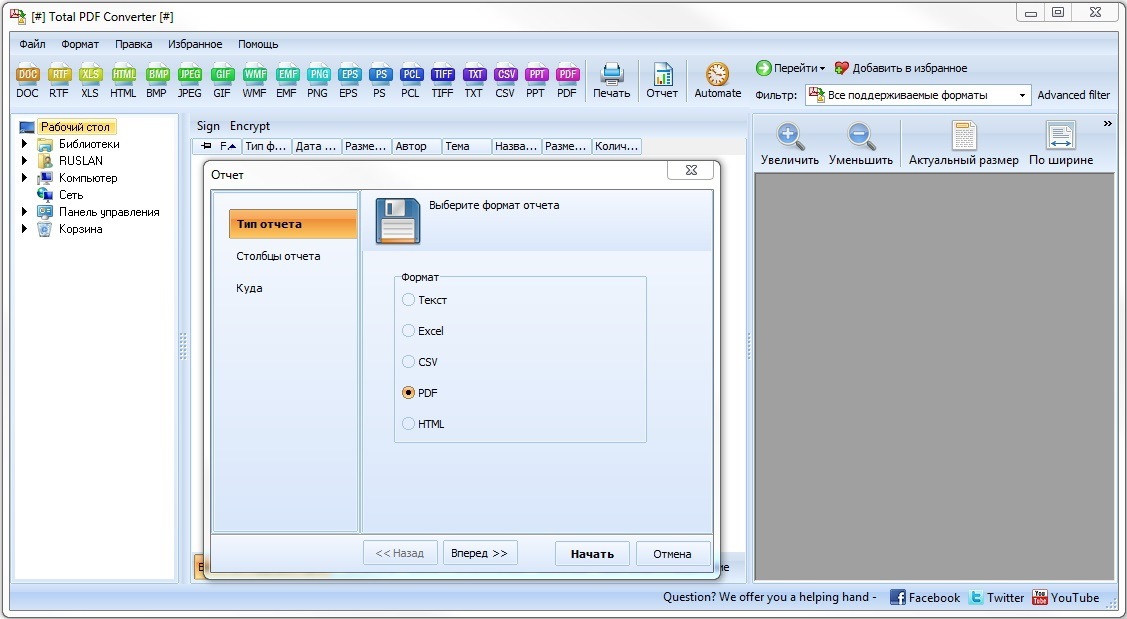Expand the Библиотеки tree node
Screen dimensions: 1127x619
coord(24,144)
